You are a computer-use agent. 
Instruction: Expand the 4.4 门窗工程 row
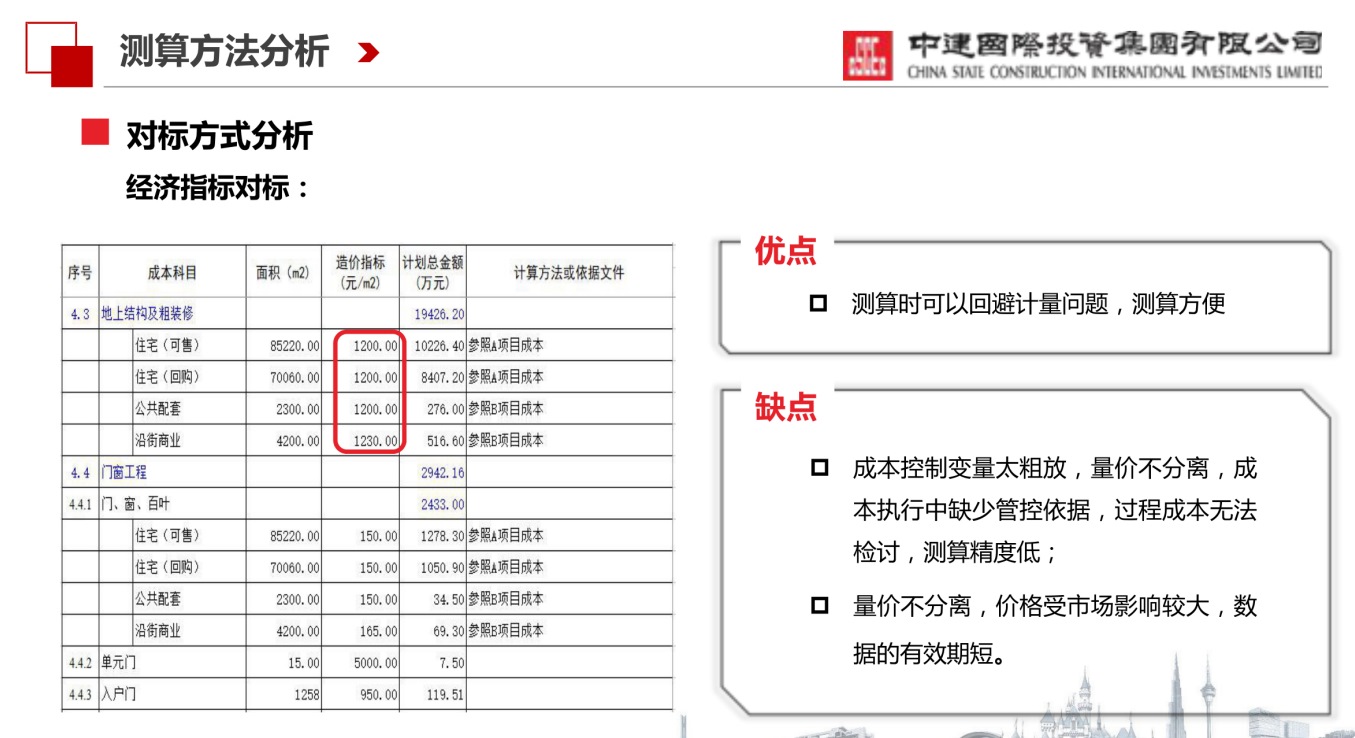click(123, 472)
